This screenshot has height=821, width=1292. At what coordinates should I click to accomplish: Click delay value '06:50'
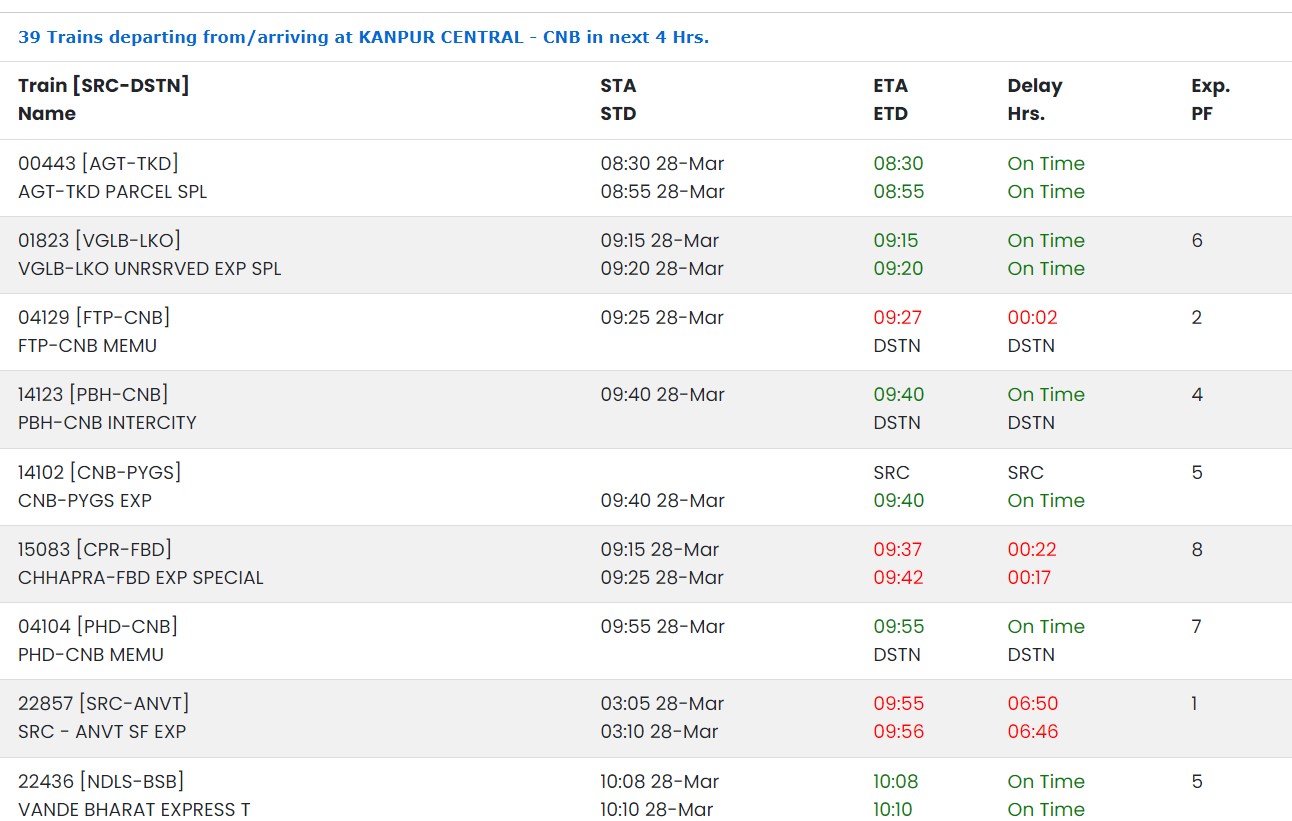coord(1032,704)
